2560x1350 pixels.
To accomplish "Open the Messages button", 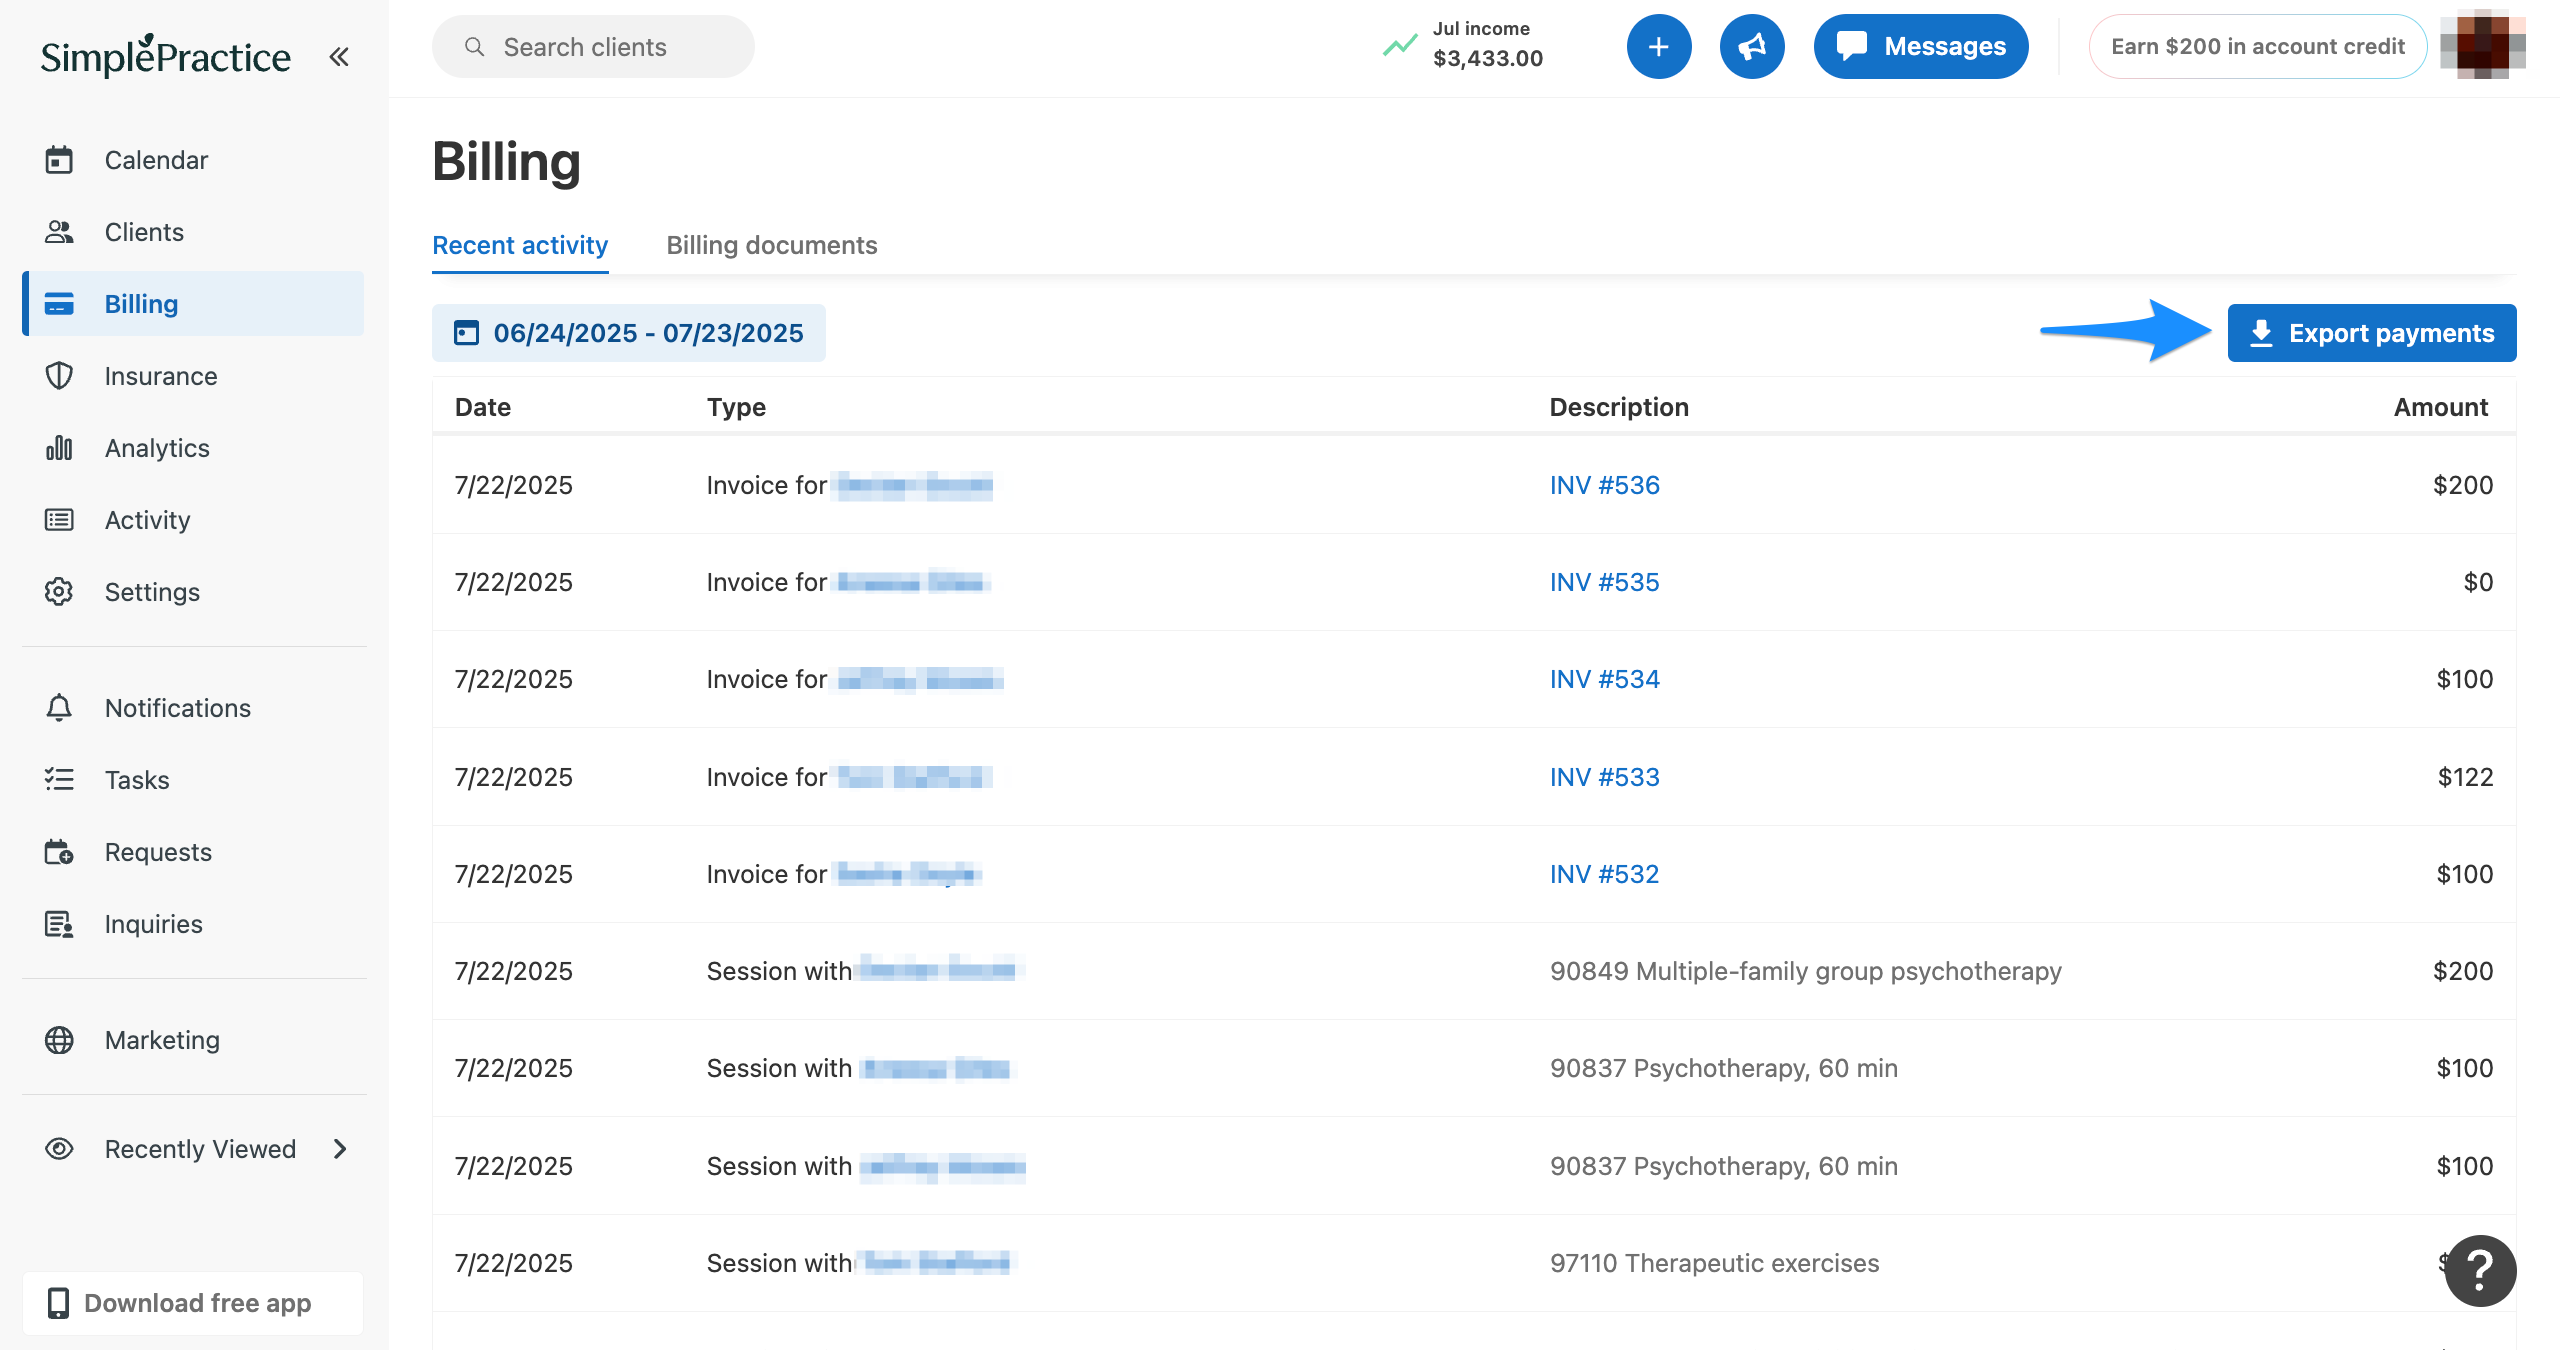I will tap(1920, 46).
